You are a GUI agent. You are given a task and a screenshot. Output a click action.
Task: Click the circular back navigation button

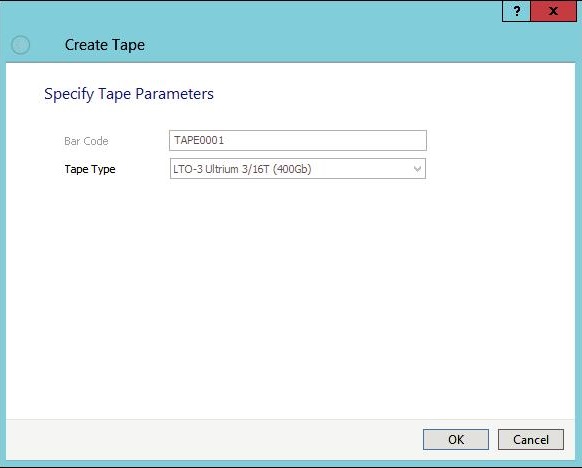(20, 45)
